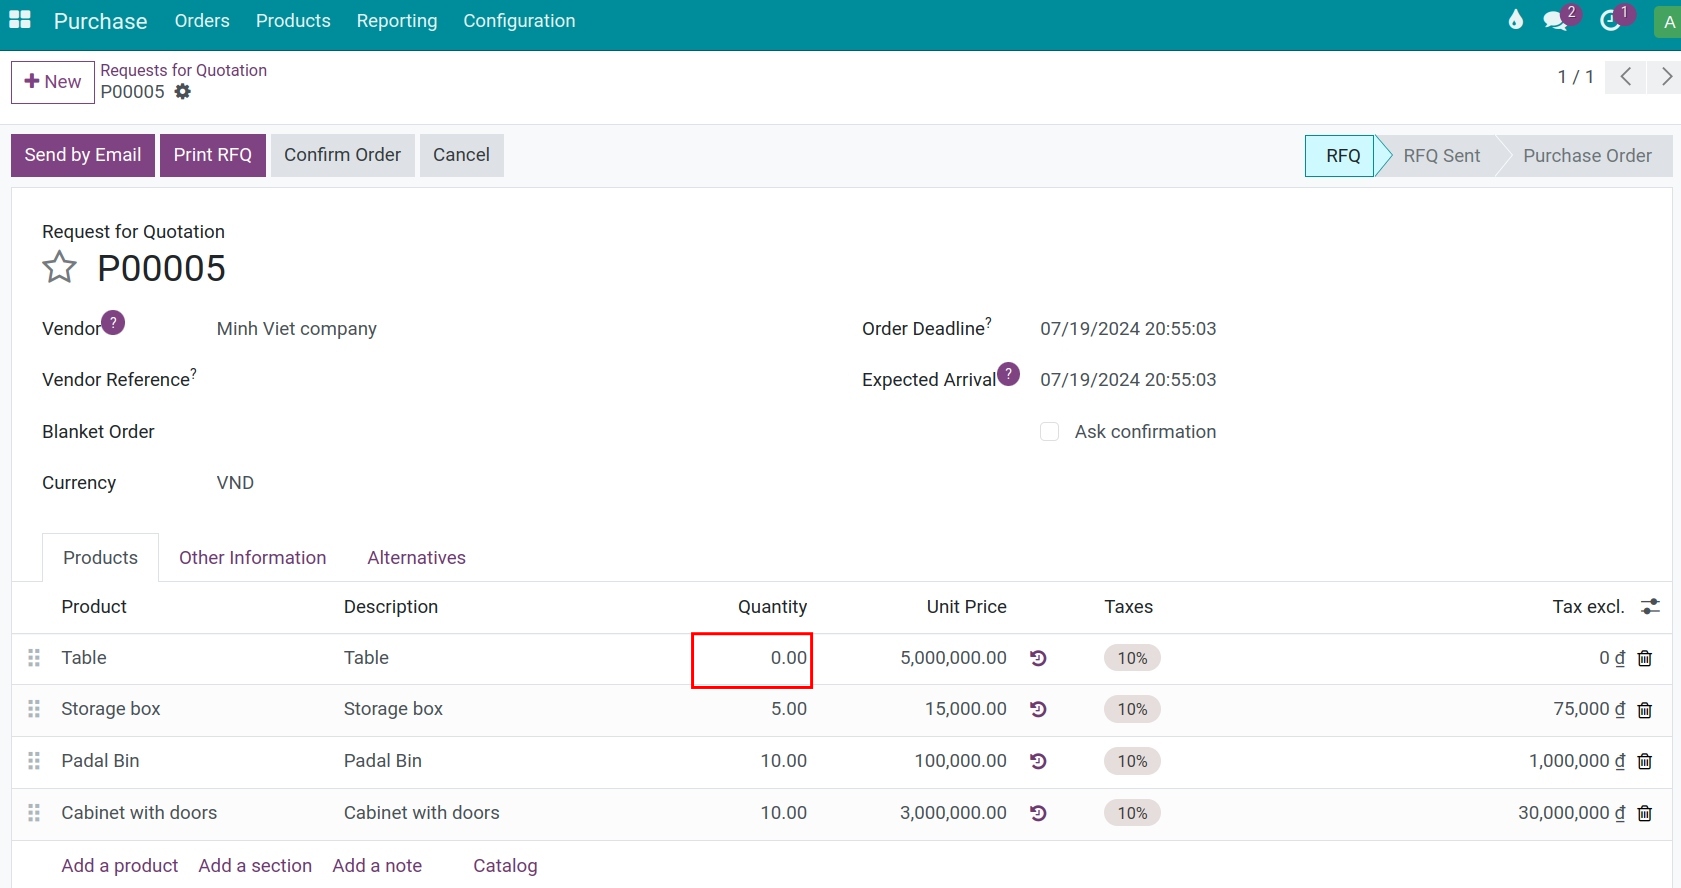Delete the Storage box order line

pos(1645,710)
